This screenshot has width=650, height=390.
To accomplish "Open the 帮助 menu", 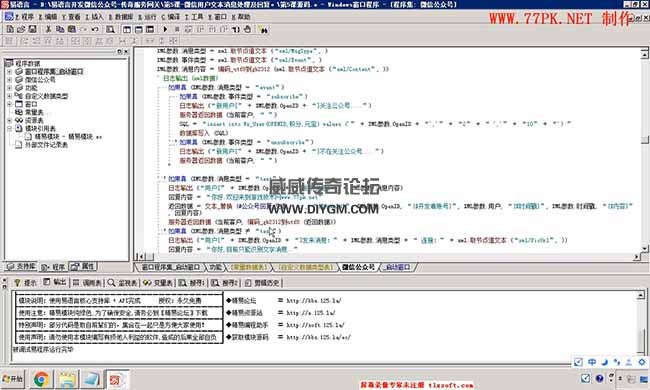I will pyautogui.click(x=241, y=17).
